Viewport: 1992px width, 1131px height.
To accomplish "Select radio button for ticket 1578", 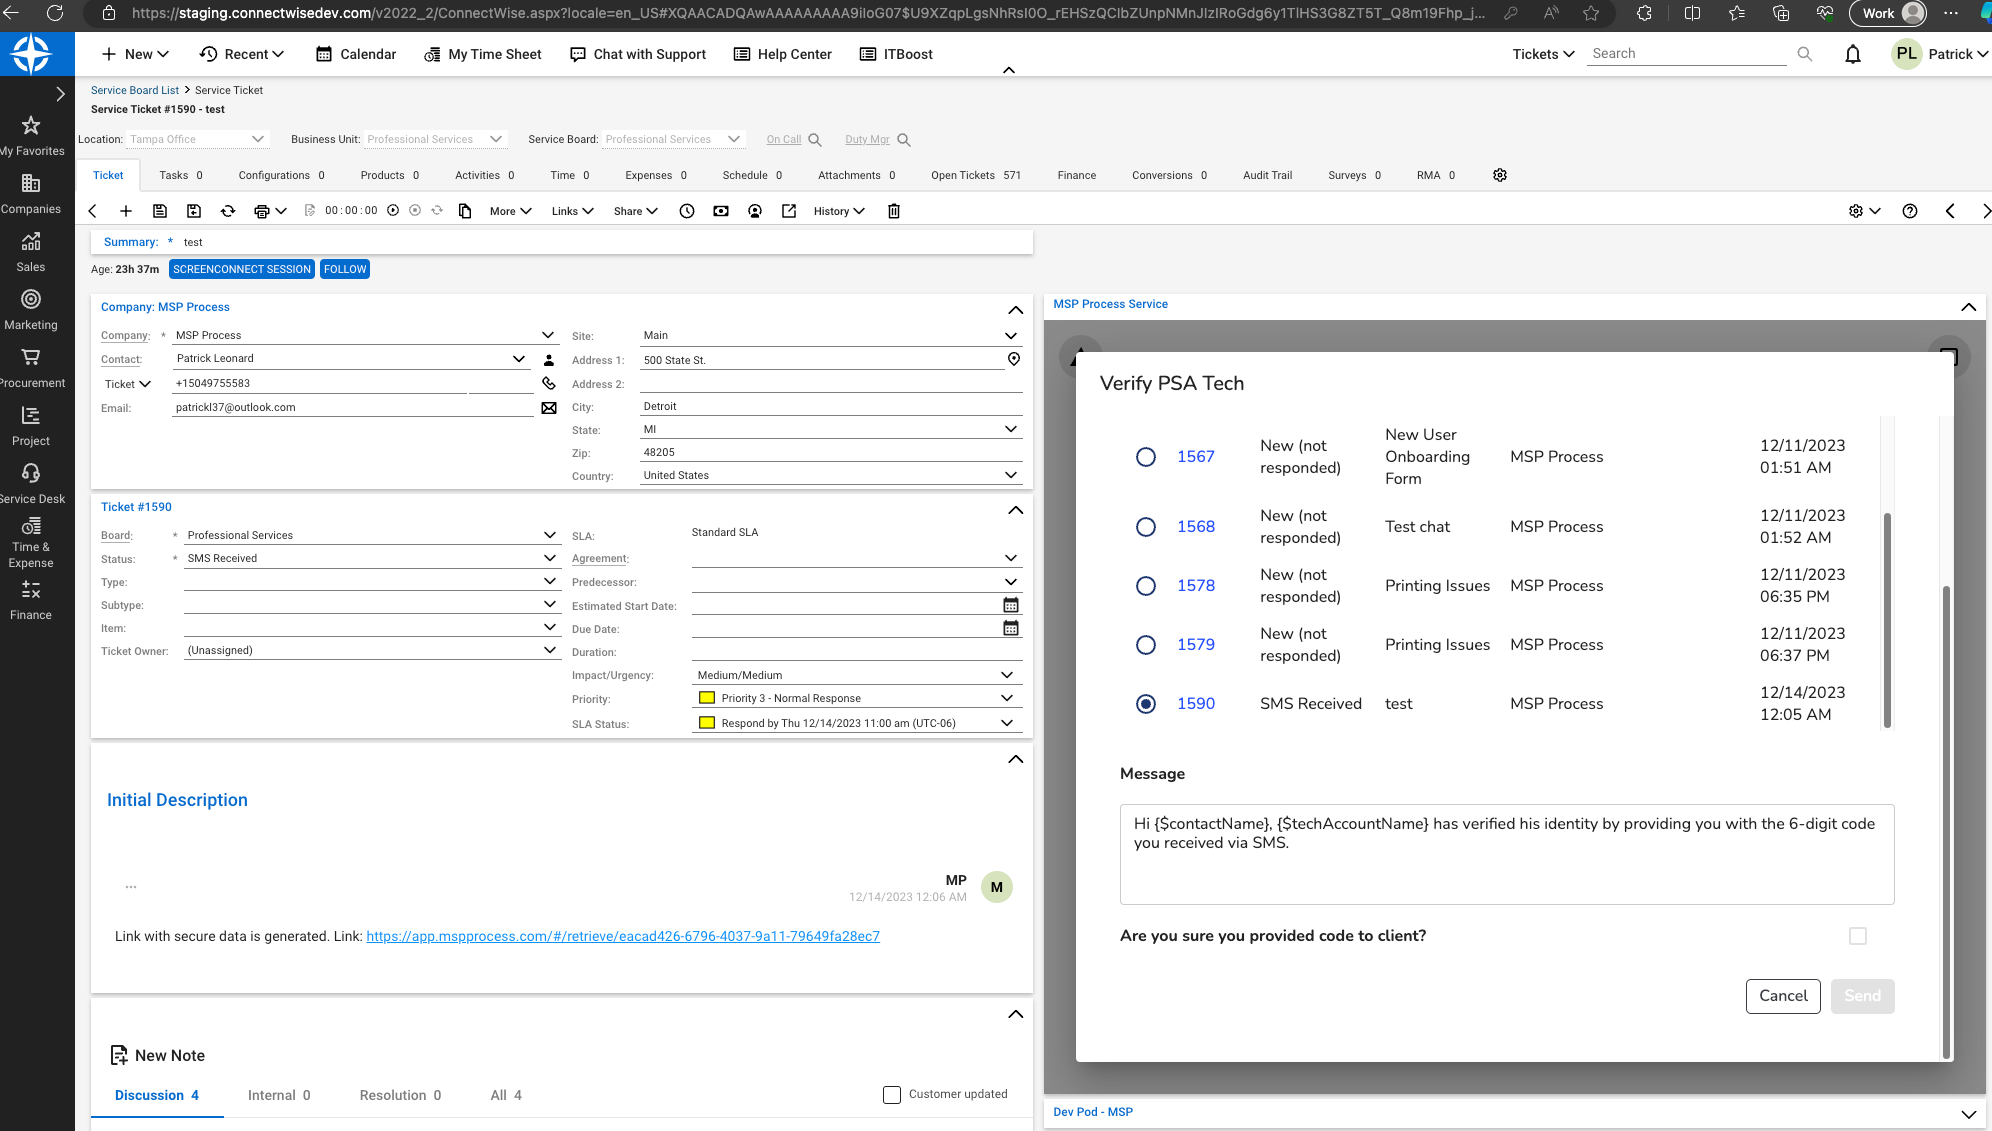I will (1145, 586).
